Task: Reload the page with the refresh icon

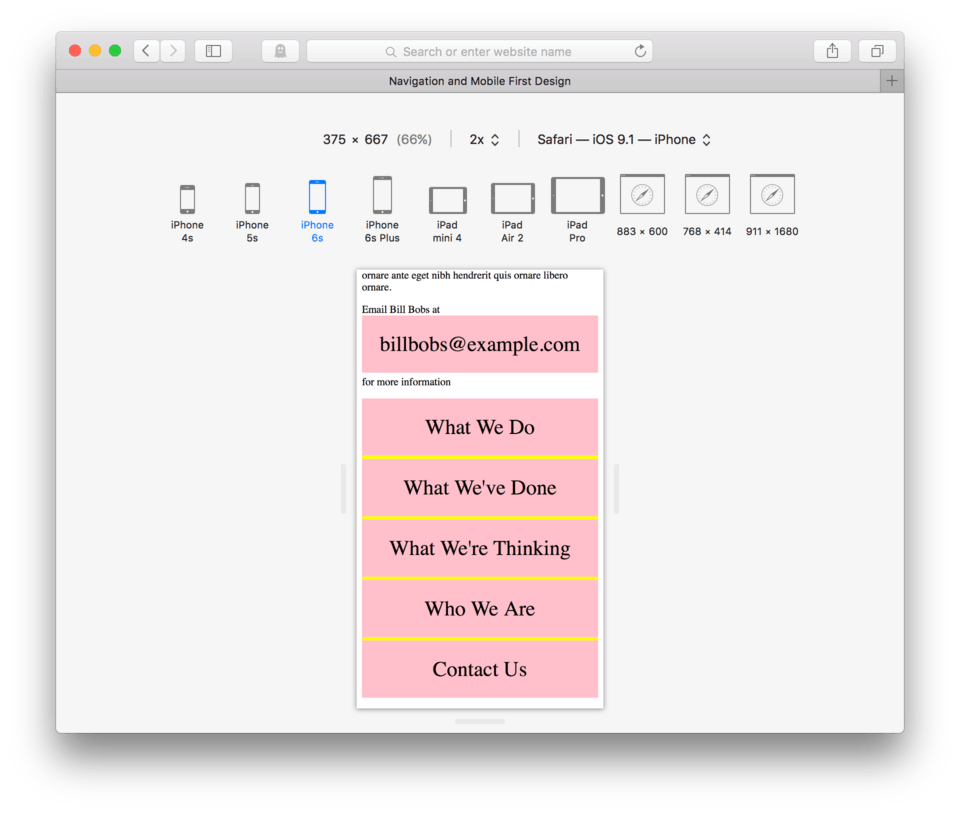Action: tap(640, 51)
